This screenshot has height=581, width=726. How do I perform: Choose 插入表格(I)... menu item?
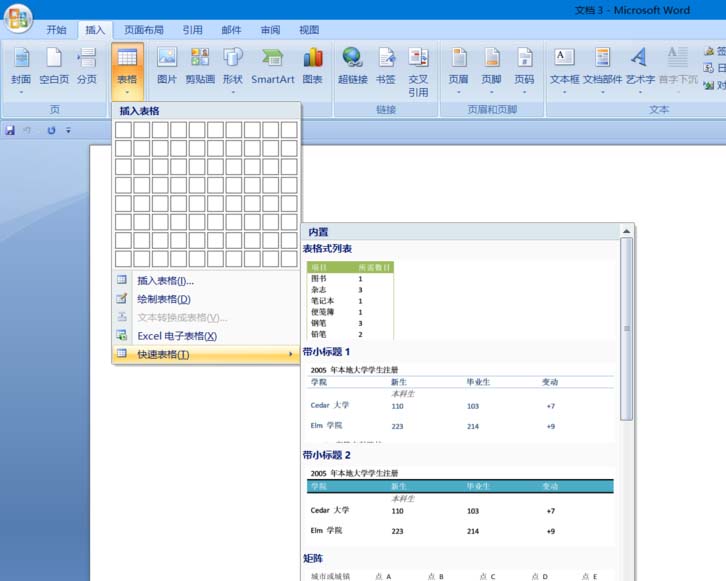(207, 281)
